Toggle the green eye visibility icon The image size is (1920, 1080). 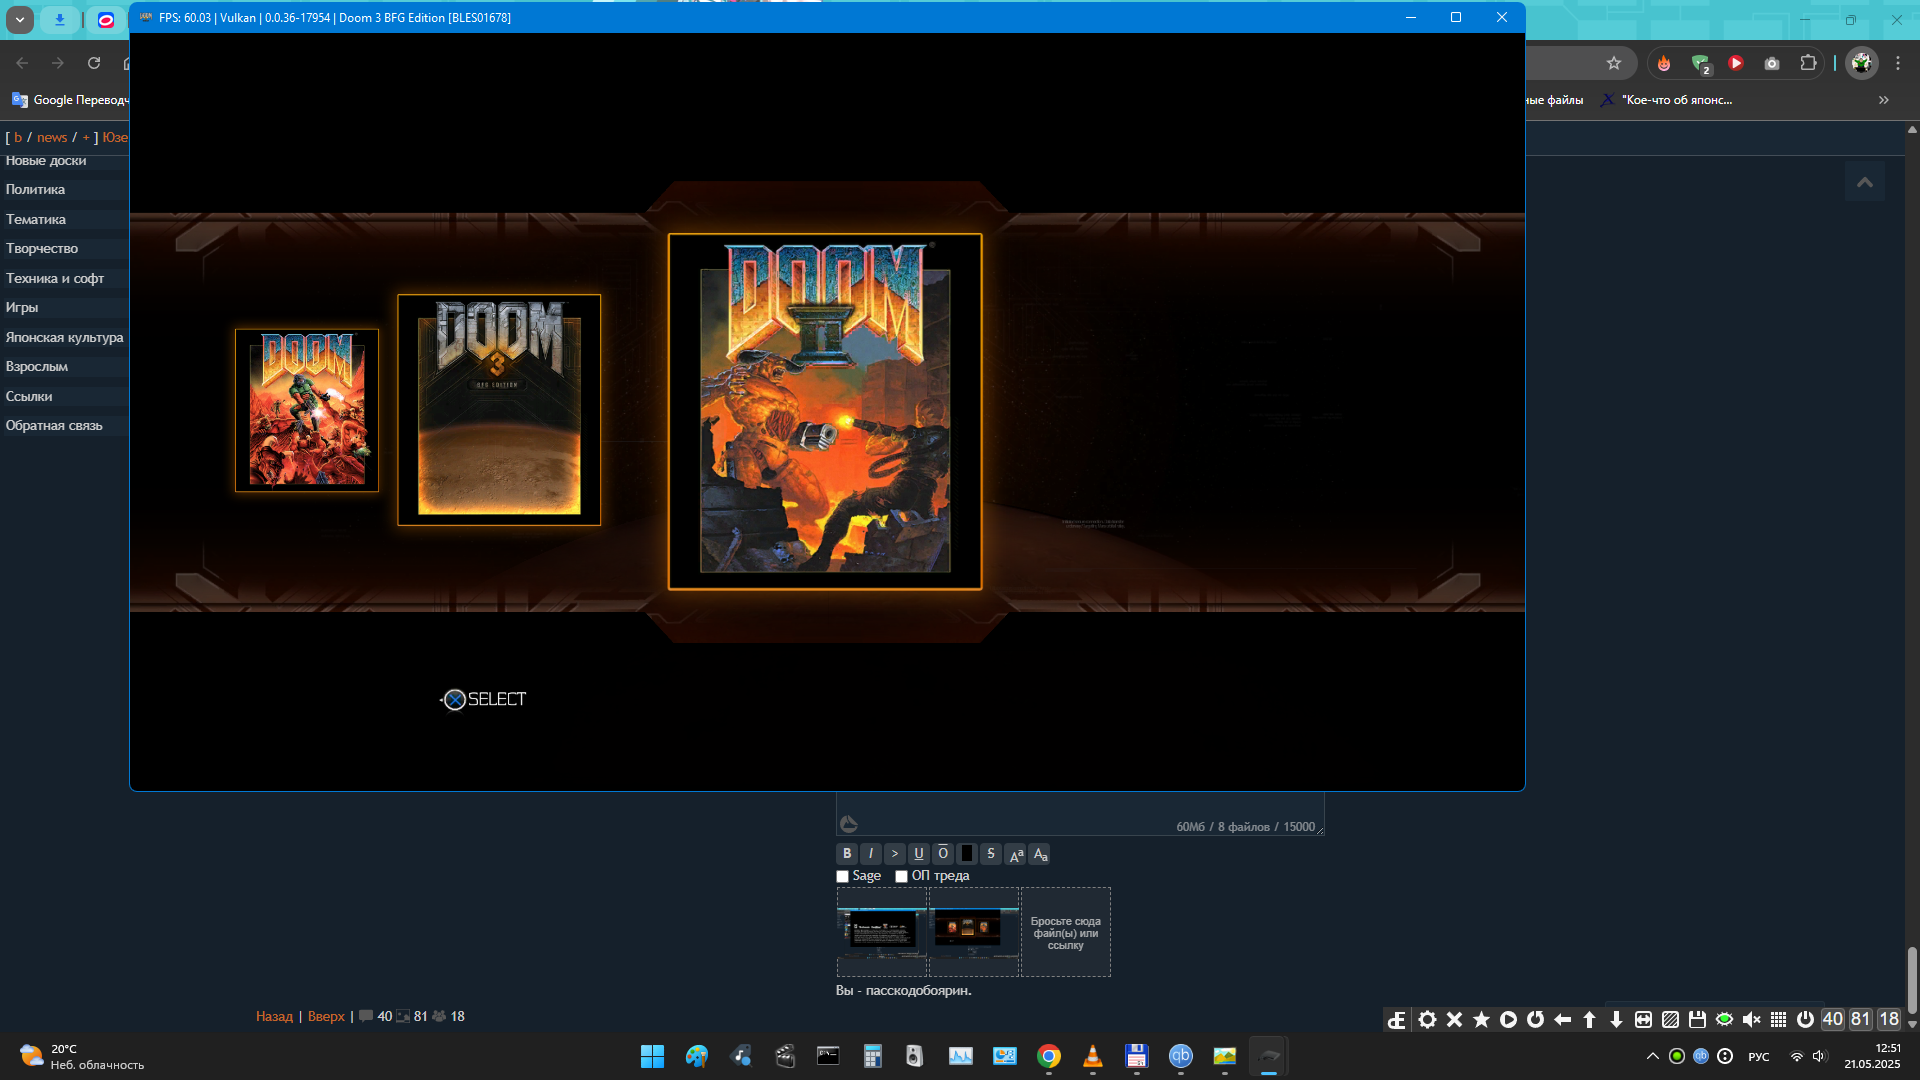[1724, 1020]
